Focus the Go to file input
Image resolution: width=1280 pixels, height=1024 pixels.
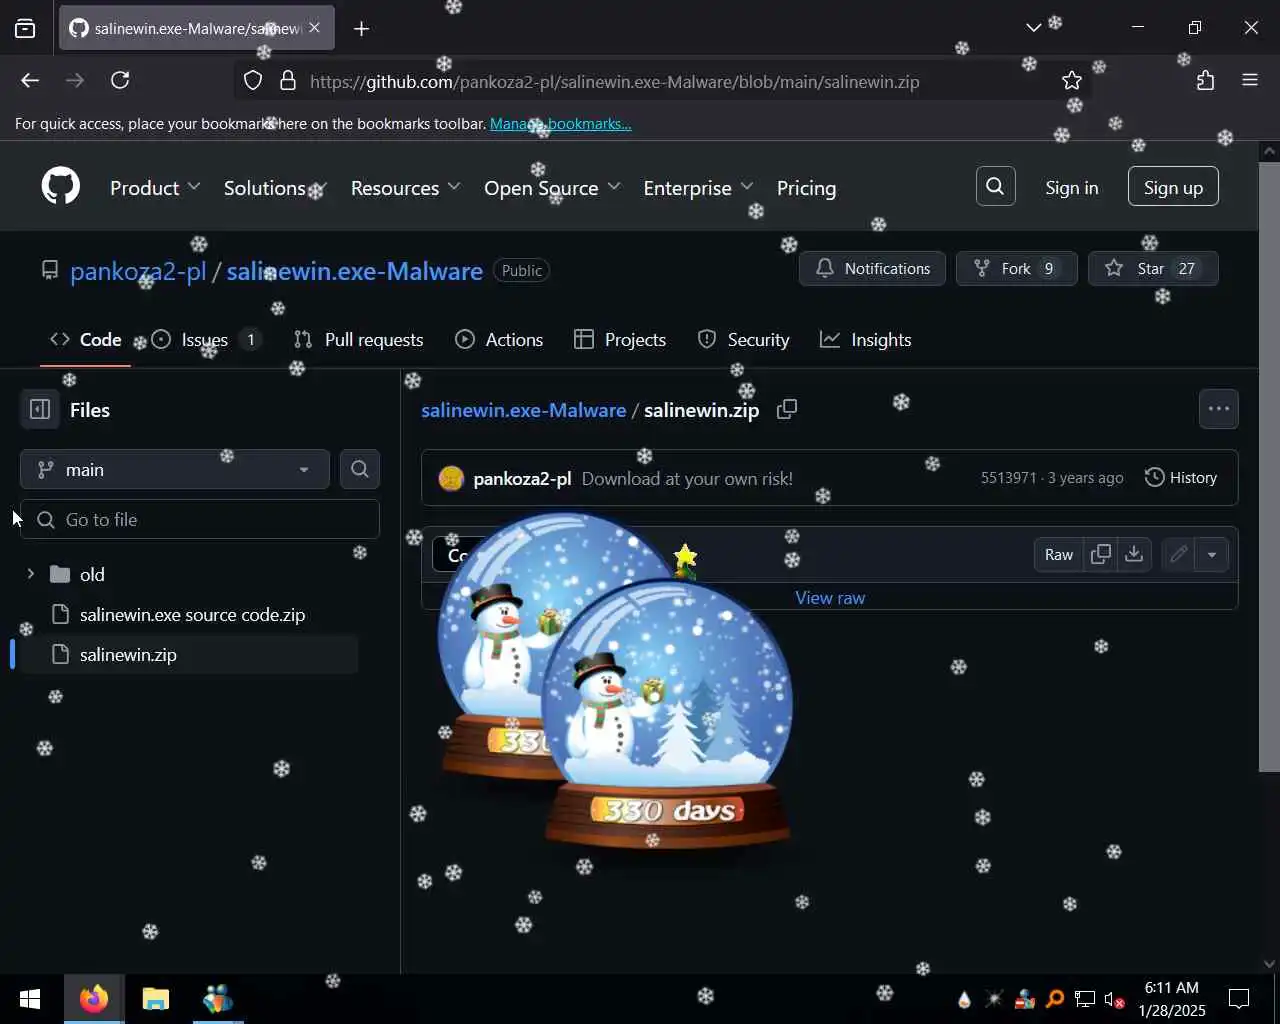[200, 519]
